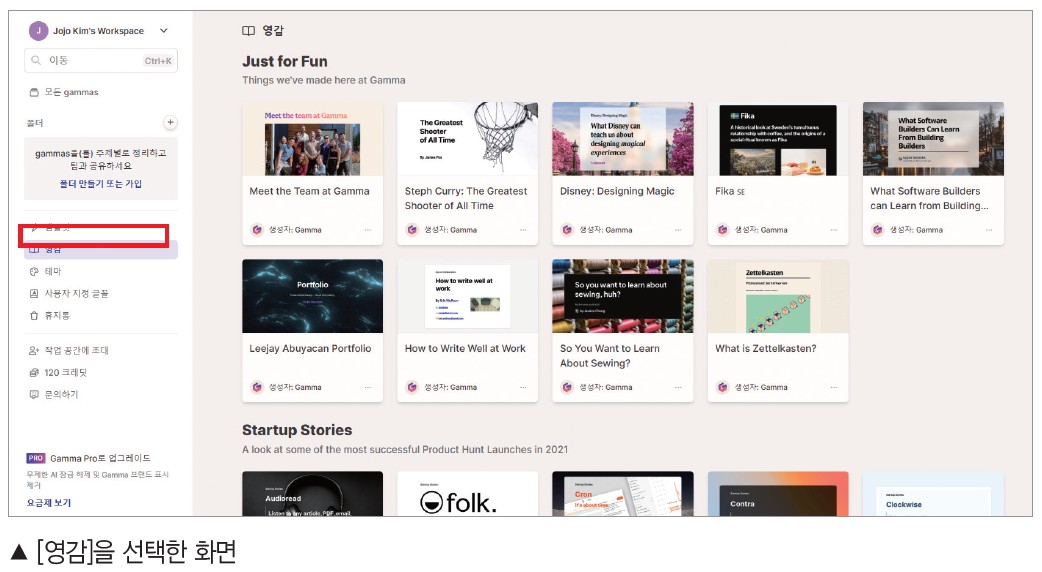The width and height of the screenshot is (1042, 572).
Task: Select the 영감 sidebar item
Action: (101, 250)
